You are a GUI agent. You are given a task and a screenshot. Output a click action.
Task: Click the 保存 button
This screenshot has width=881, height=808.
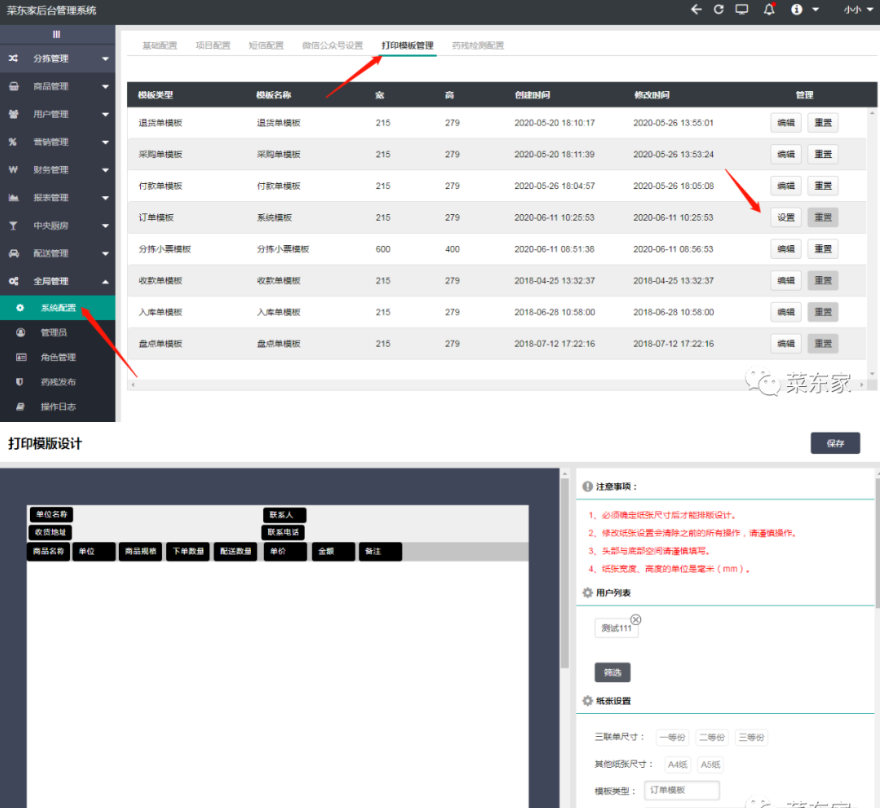[835, 443]
